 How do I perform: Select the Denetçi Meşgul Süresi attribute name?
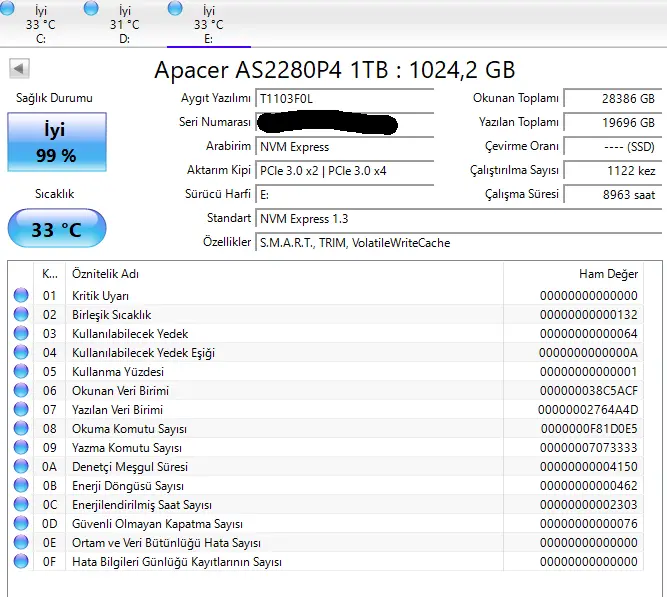point(130,467)
